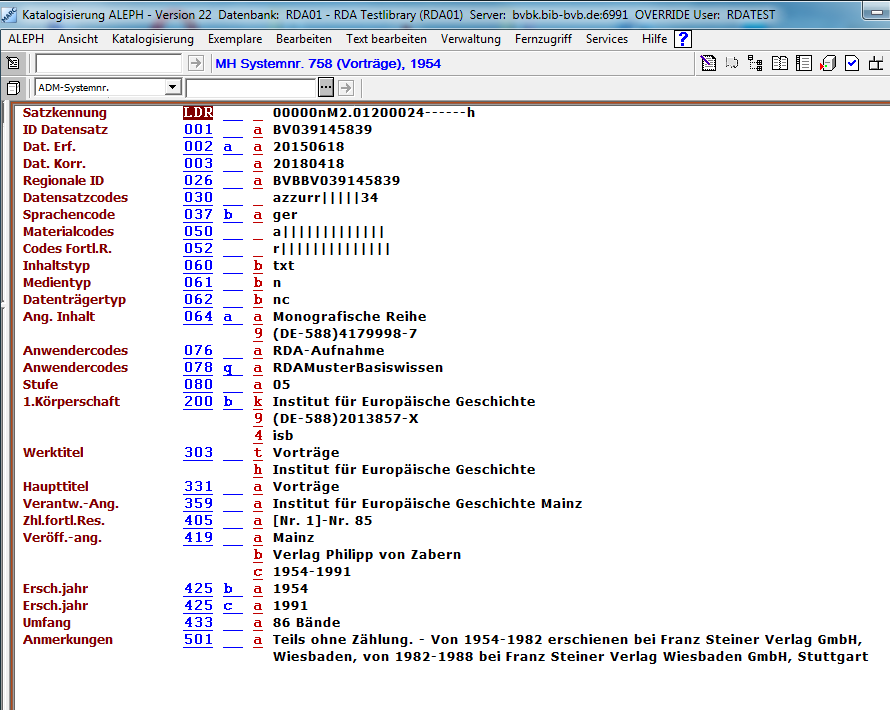The height and width of the screenshot is (710, 890).
Task: Click the items cube icon beside ADM-Systemnr.
Action: tap(13, 88)
